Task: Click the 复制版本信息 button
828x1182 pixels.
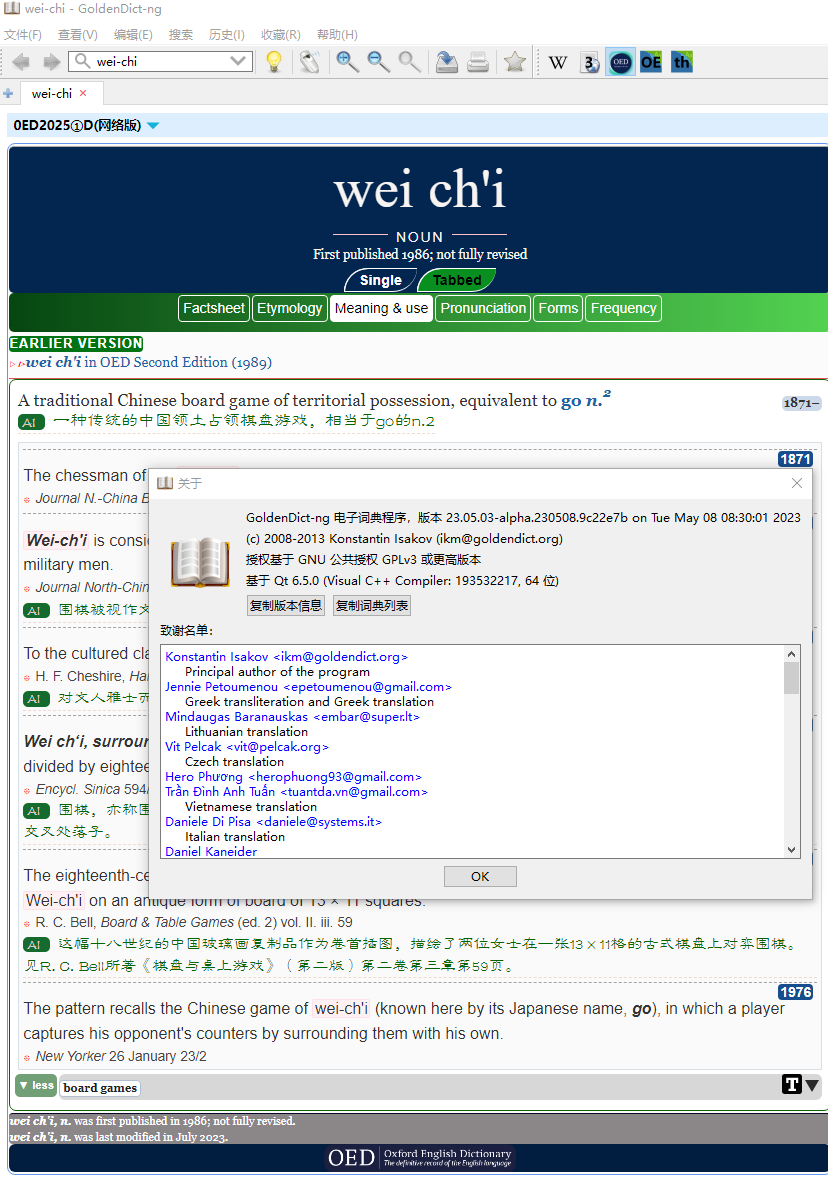Action: (285, 606)
